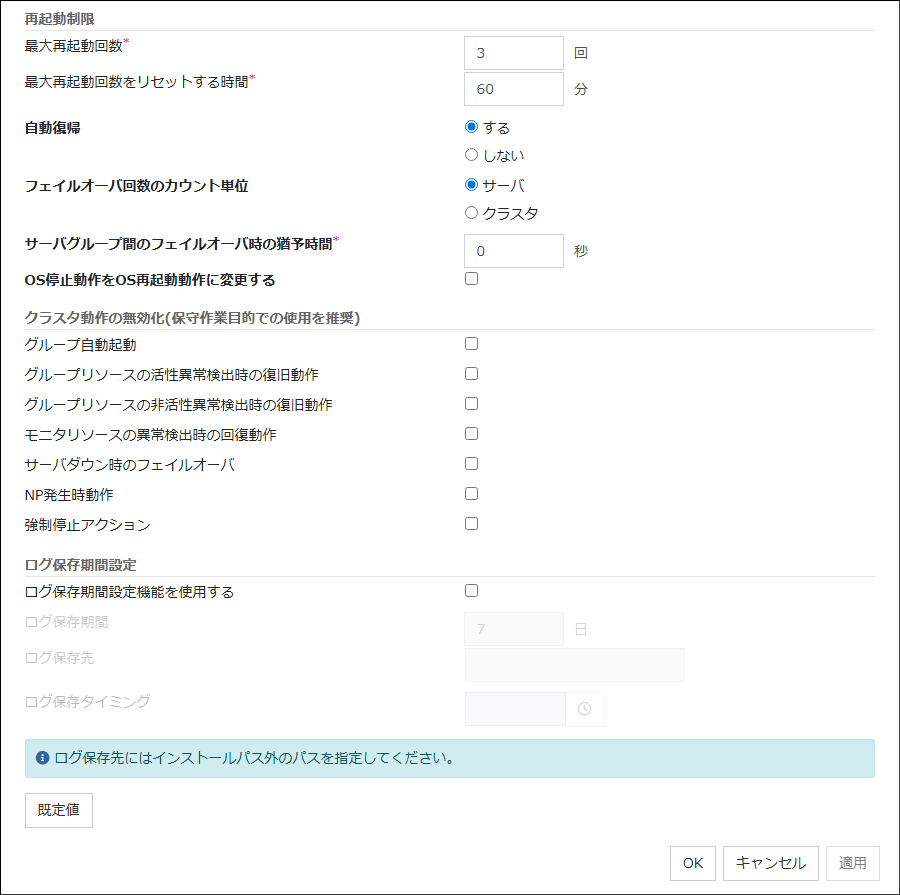Image resolution: width=900 pixels, height=895 pixels.
Task: Toggle the グループ自動起動 checkbox
Action: coord(471,343)
